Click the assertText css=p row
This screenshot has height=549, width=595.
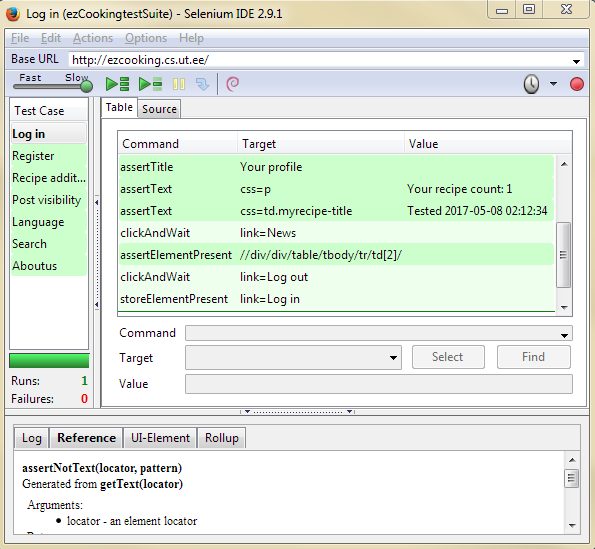[x=336, y=189]
